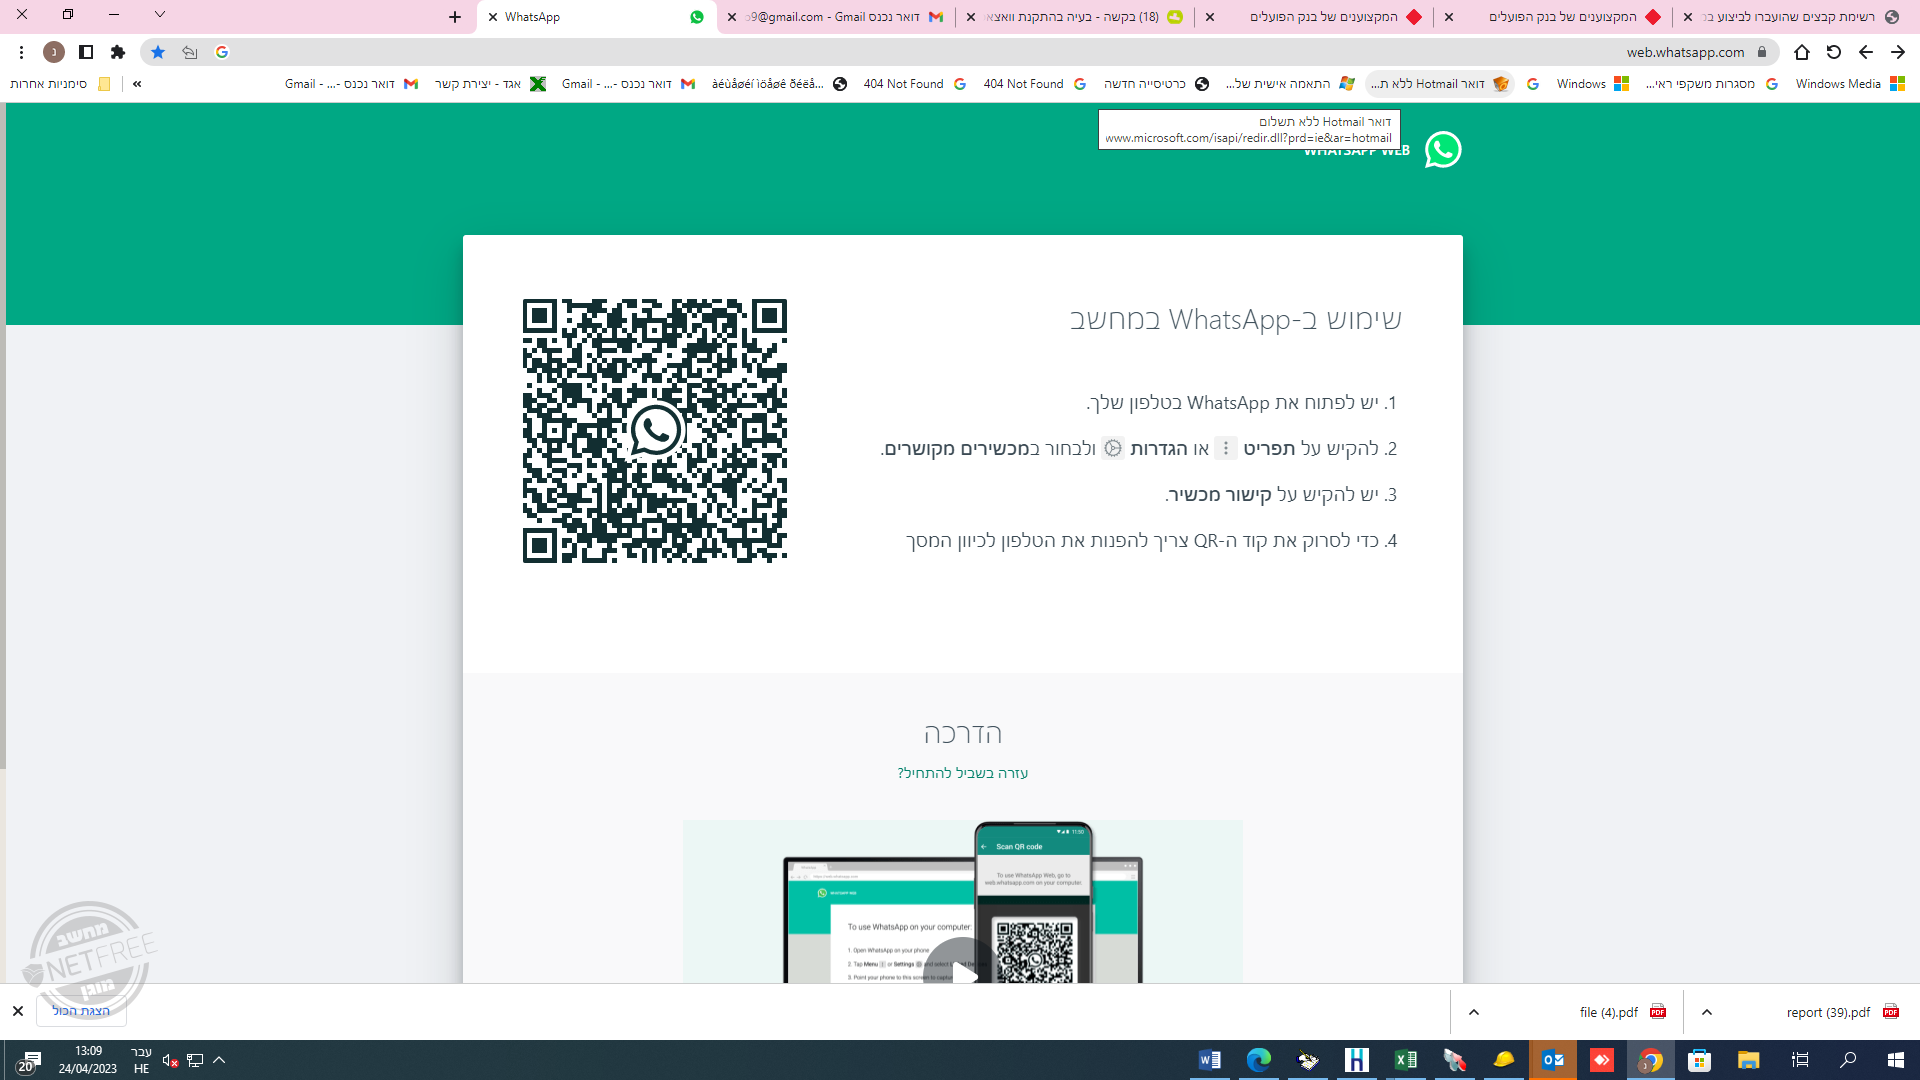This screenshot has height=1080, width=1920.
Task: Toggle the muted volume icon in system tray
Action: tap(170, 1060)
